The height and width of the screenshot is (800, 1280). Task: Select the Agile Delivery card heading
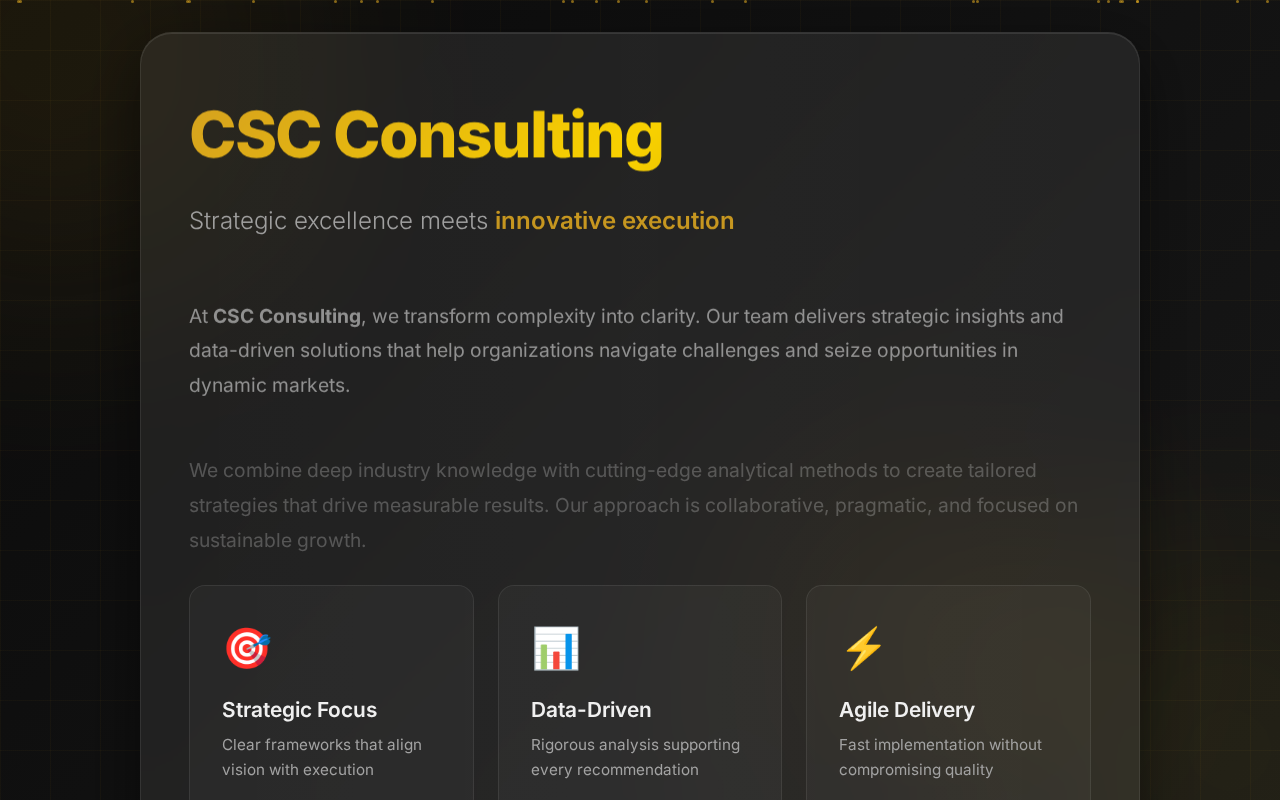(906, 710)
